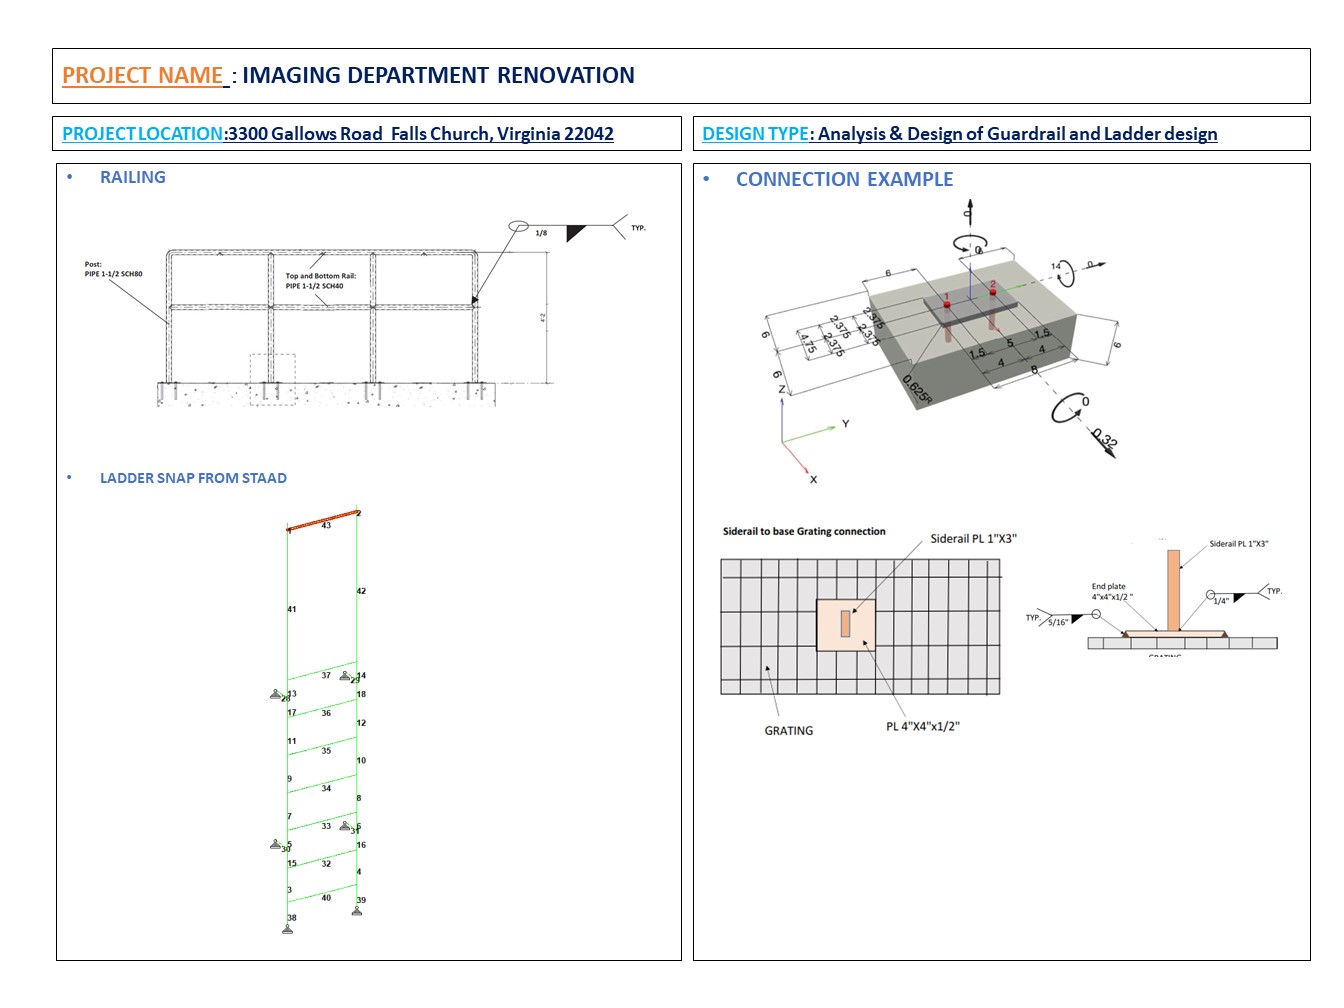Click the 1/4" weld symbol flag
Image resolution: width=1344 pixels, height=1008 pixels.
click(x=1239, y=597)
